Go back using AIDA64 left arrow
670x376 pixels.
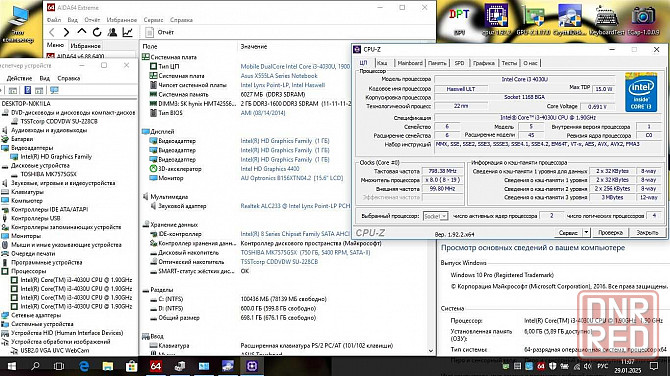pyautogui.click(x=52, y=32)
